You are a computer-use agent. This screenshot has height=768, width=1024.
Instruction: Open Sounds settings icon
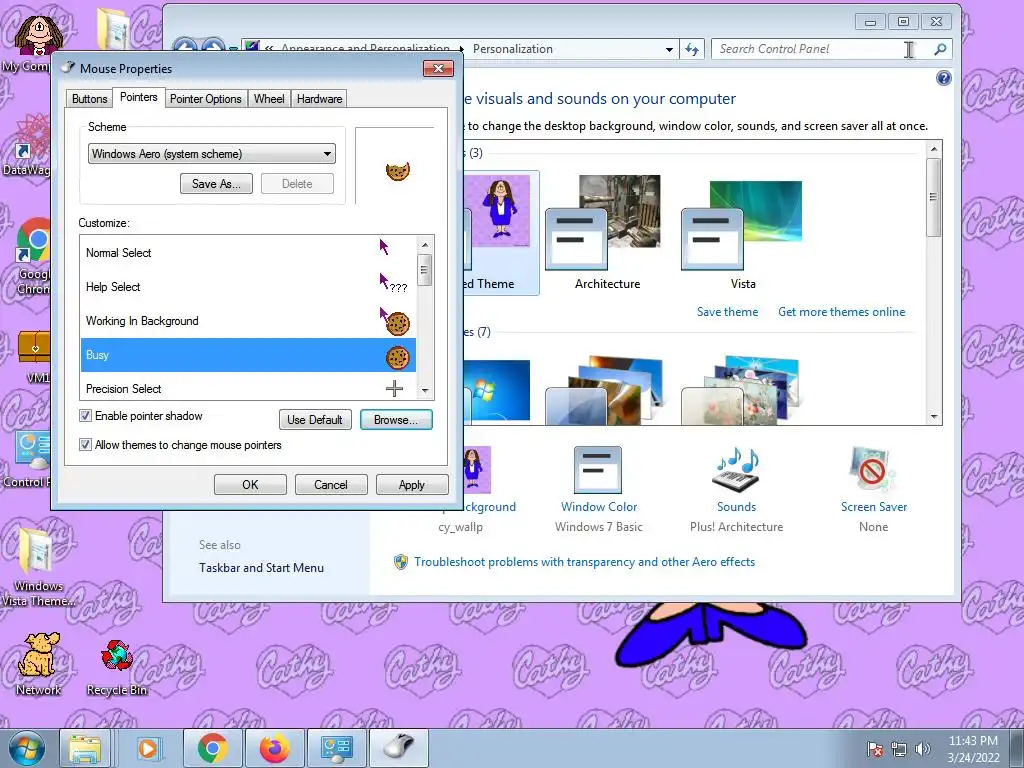click(x=736, y=470)
